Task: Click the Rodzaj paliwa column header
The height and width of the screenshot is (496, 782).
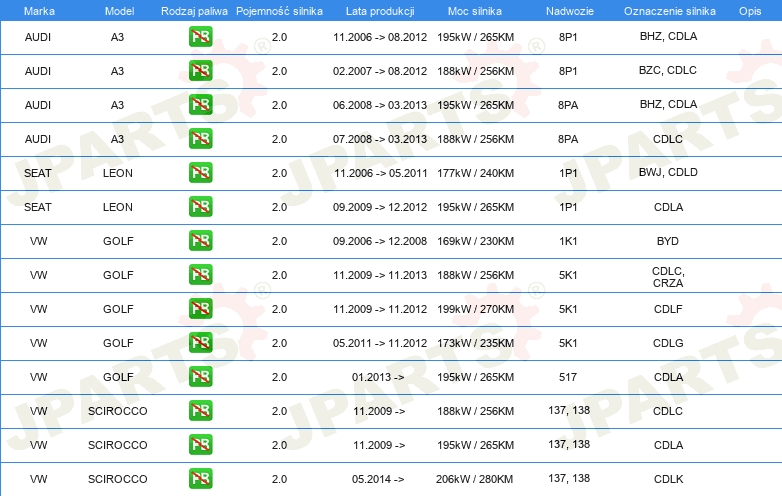Action: point(194,10)
